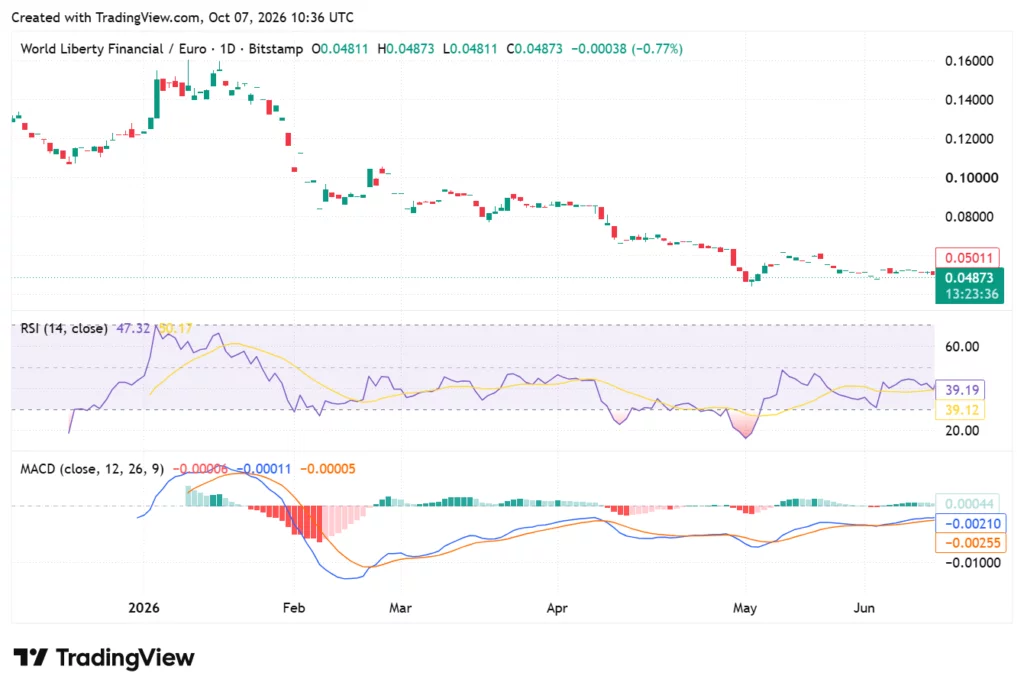
Task: Click the blue MACD axis label −0.00210
Action: coord(970,523)
